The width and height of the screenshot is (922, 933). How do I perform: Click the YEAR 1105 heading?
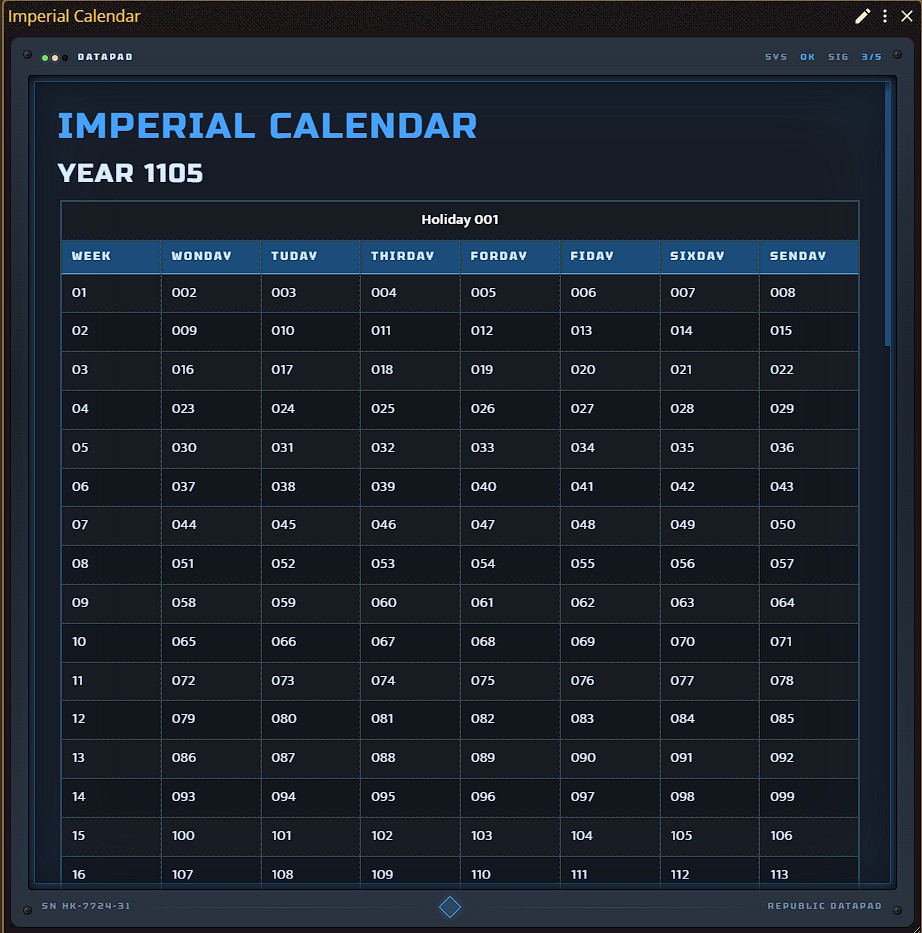coord(130,174)
